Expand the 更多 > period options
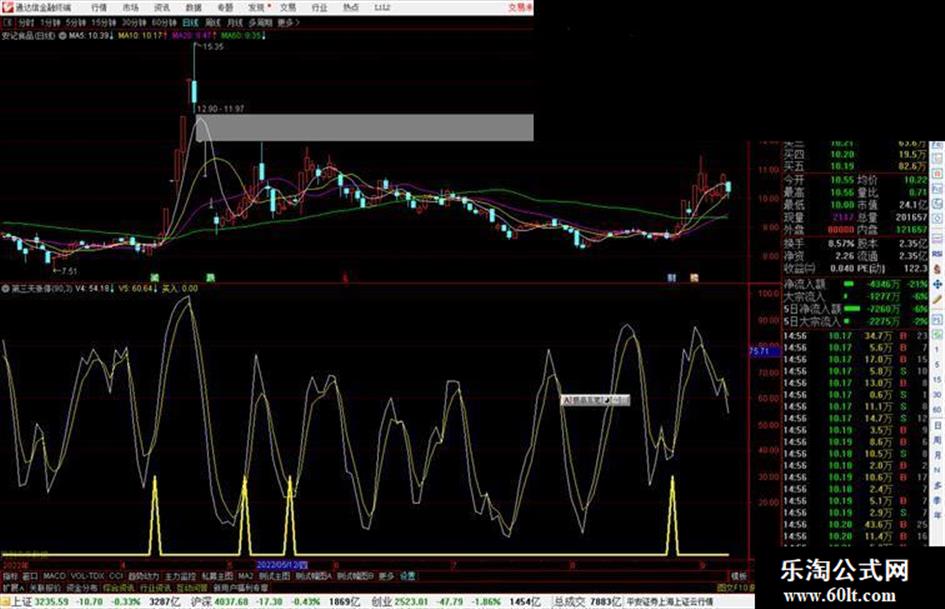945x609 pixels. [288, 22]
